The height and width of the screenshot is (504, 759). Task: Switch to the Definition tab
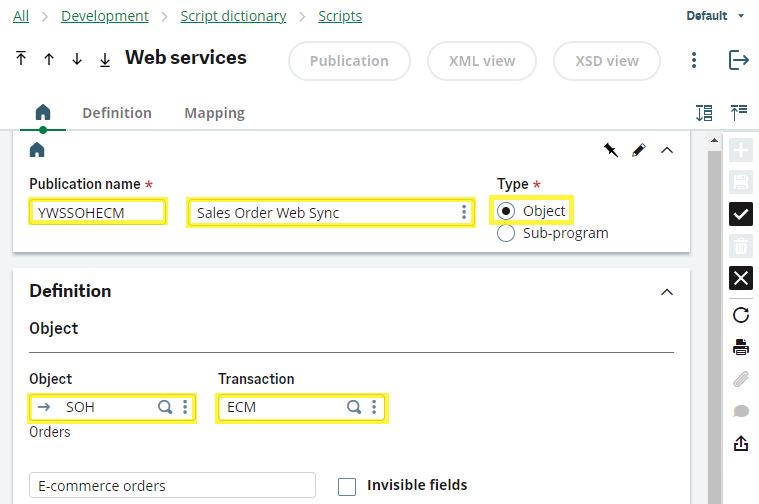(117, 113)
